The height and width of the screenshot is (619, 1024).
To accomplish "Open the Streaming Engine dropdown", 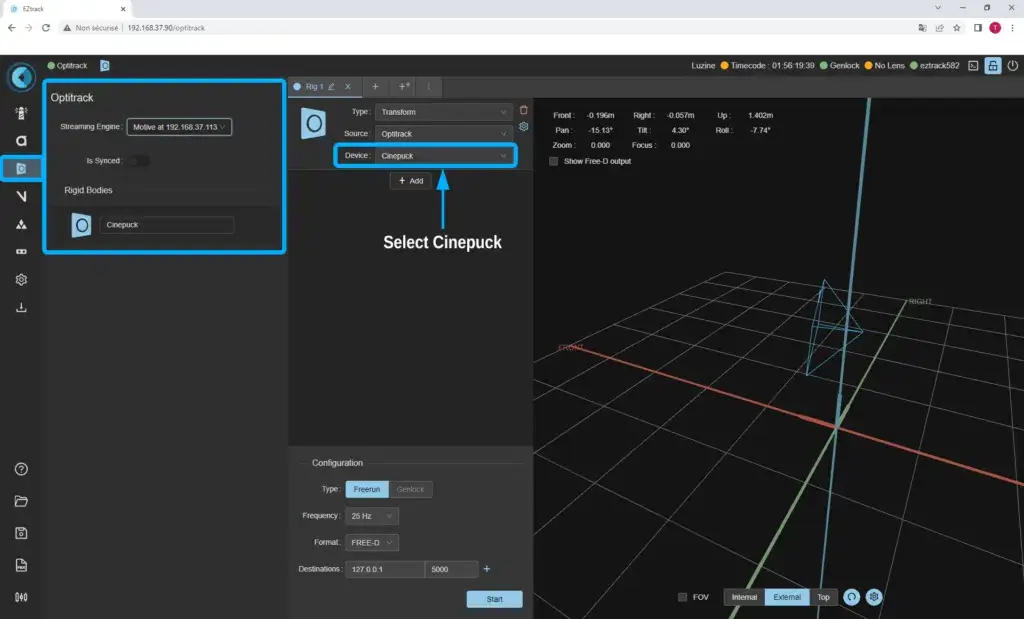I will click(x=180, y=127).
